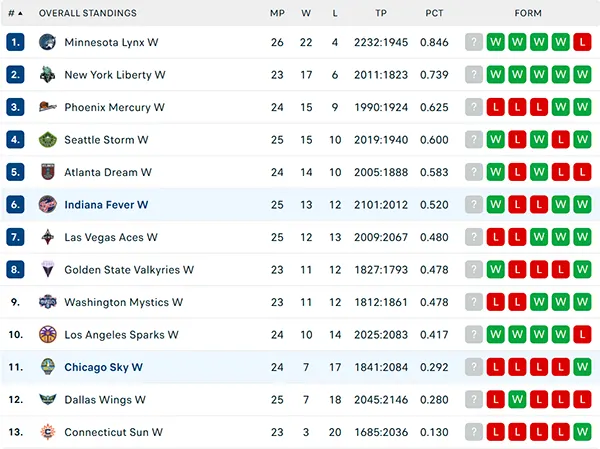Click Dallas Wings' green W form badge
The image size is (600, 449).
click(x=517, y=400)
